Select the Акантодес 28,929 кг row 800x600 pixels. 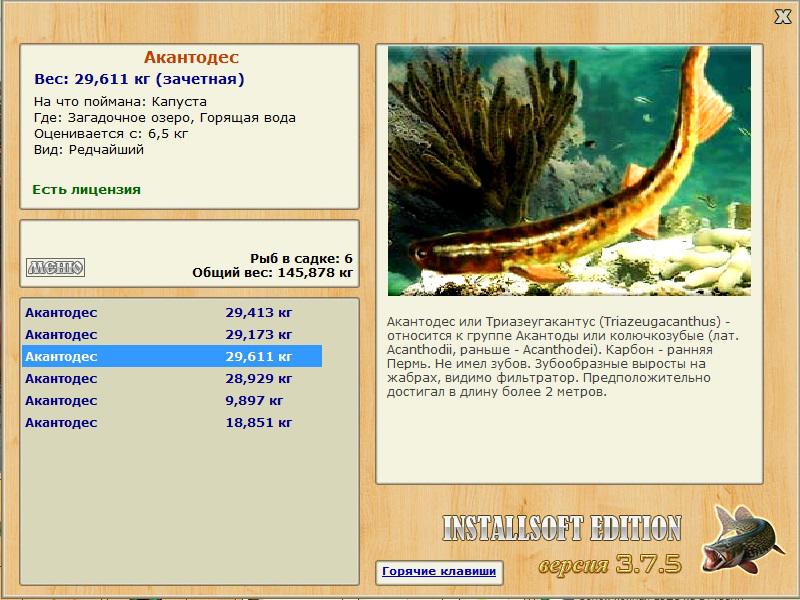(172, 379)
